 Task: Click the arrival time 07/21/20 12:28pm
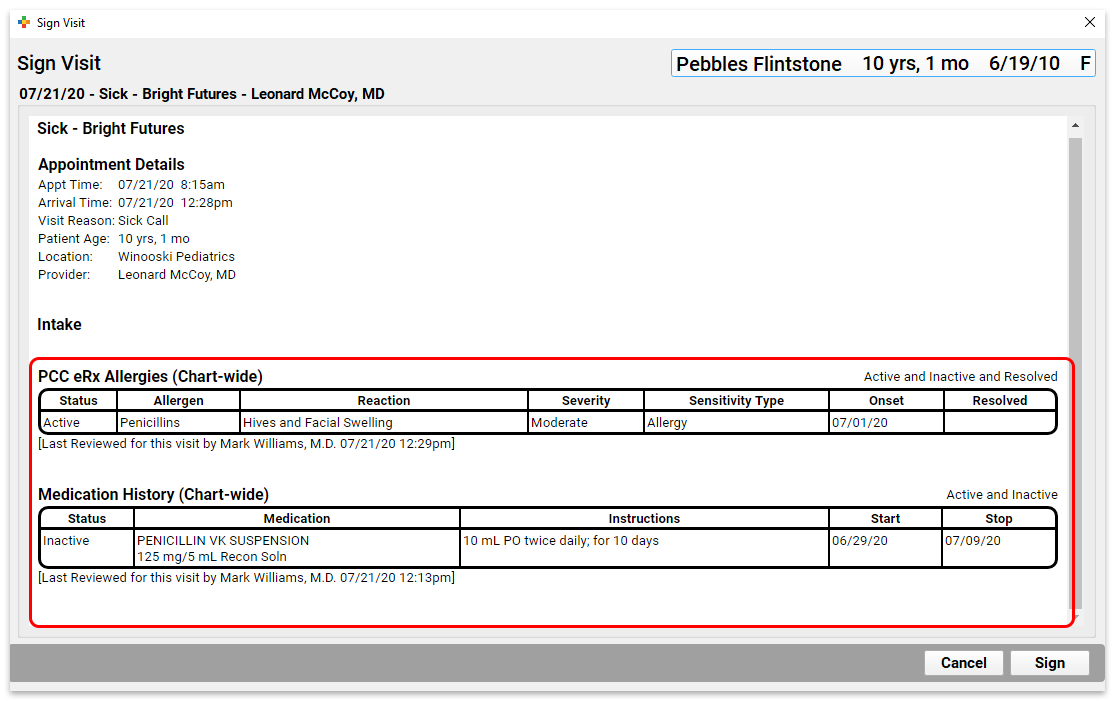pos(175,203)
